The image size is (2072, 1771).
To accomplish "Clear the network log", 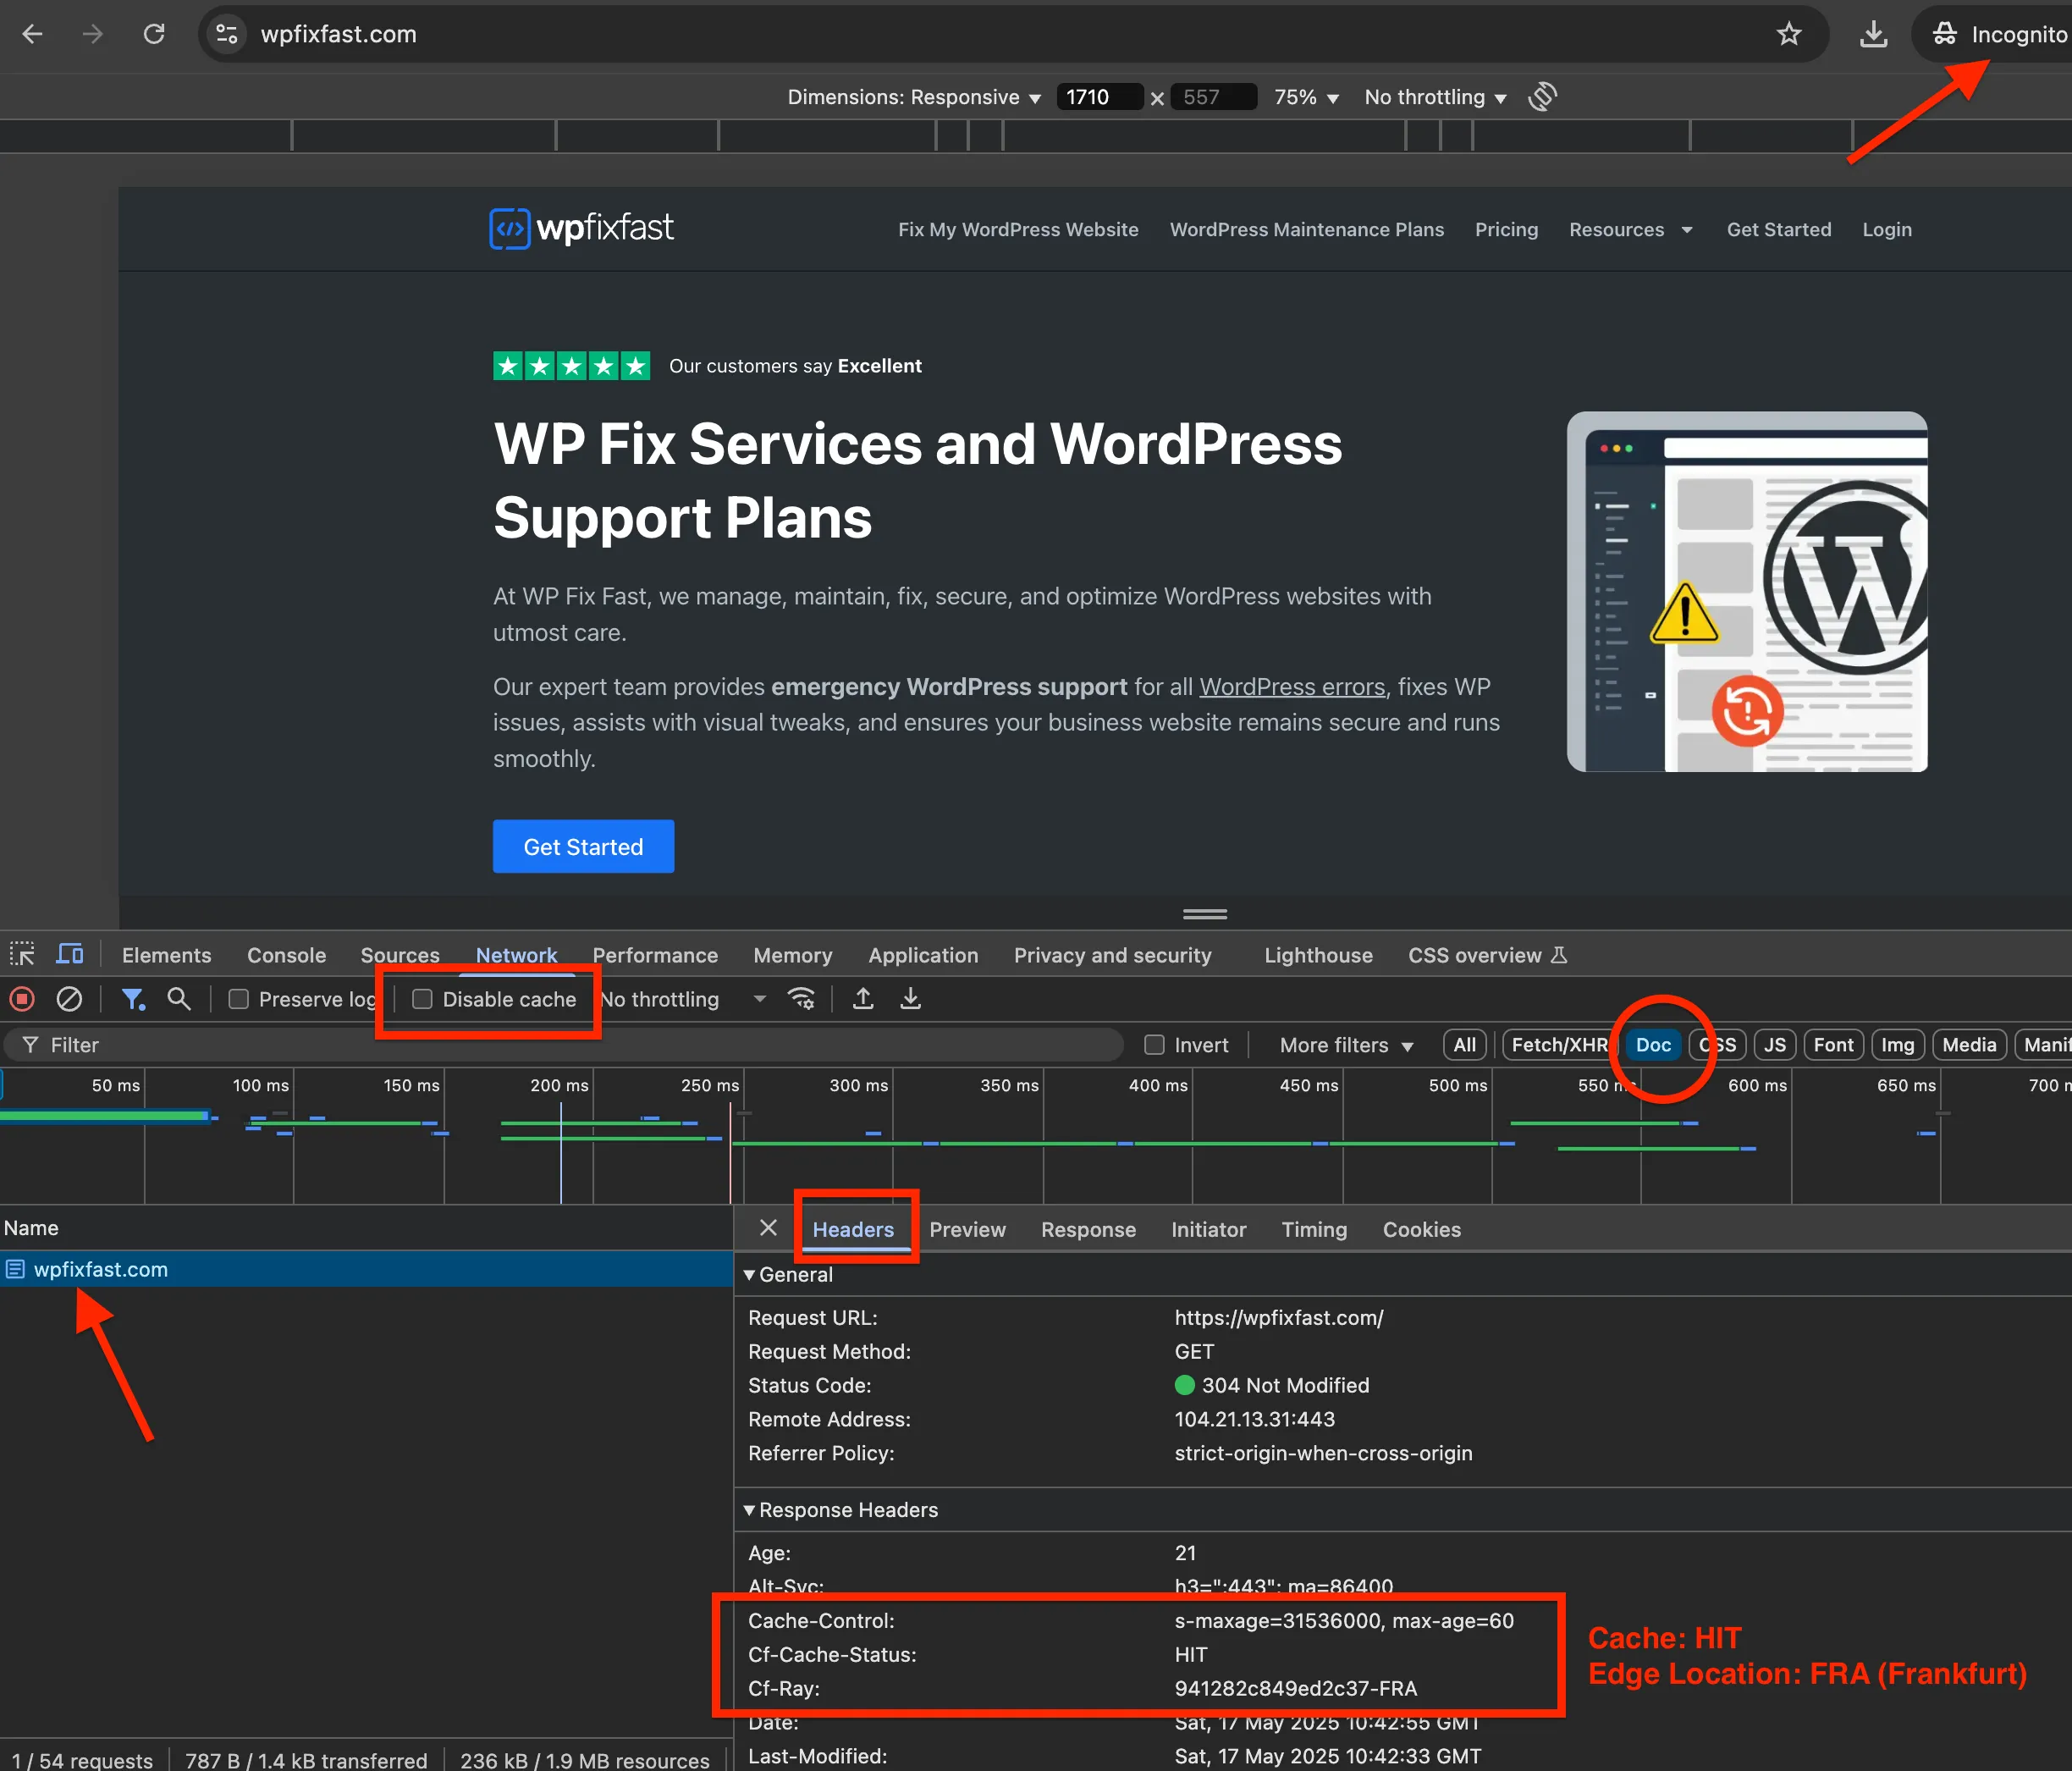I will 69,999.
